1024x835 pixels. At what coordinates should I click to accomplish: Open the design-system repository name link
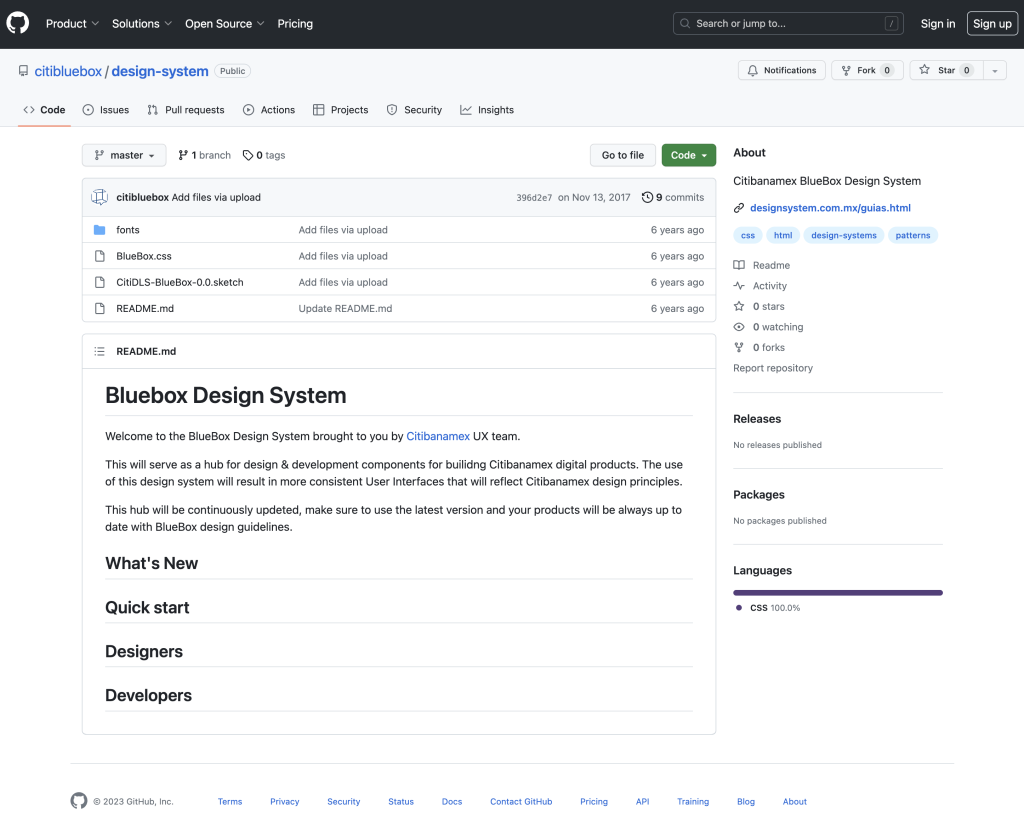pos(160,71)
